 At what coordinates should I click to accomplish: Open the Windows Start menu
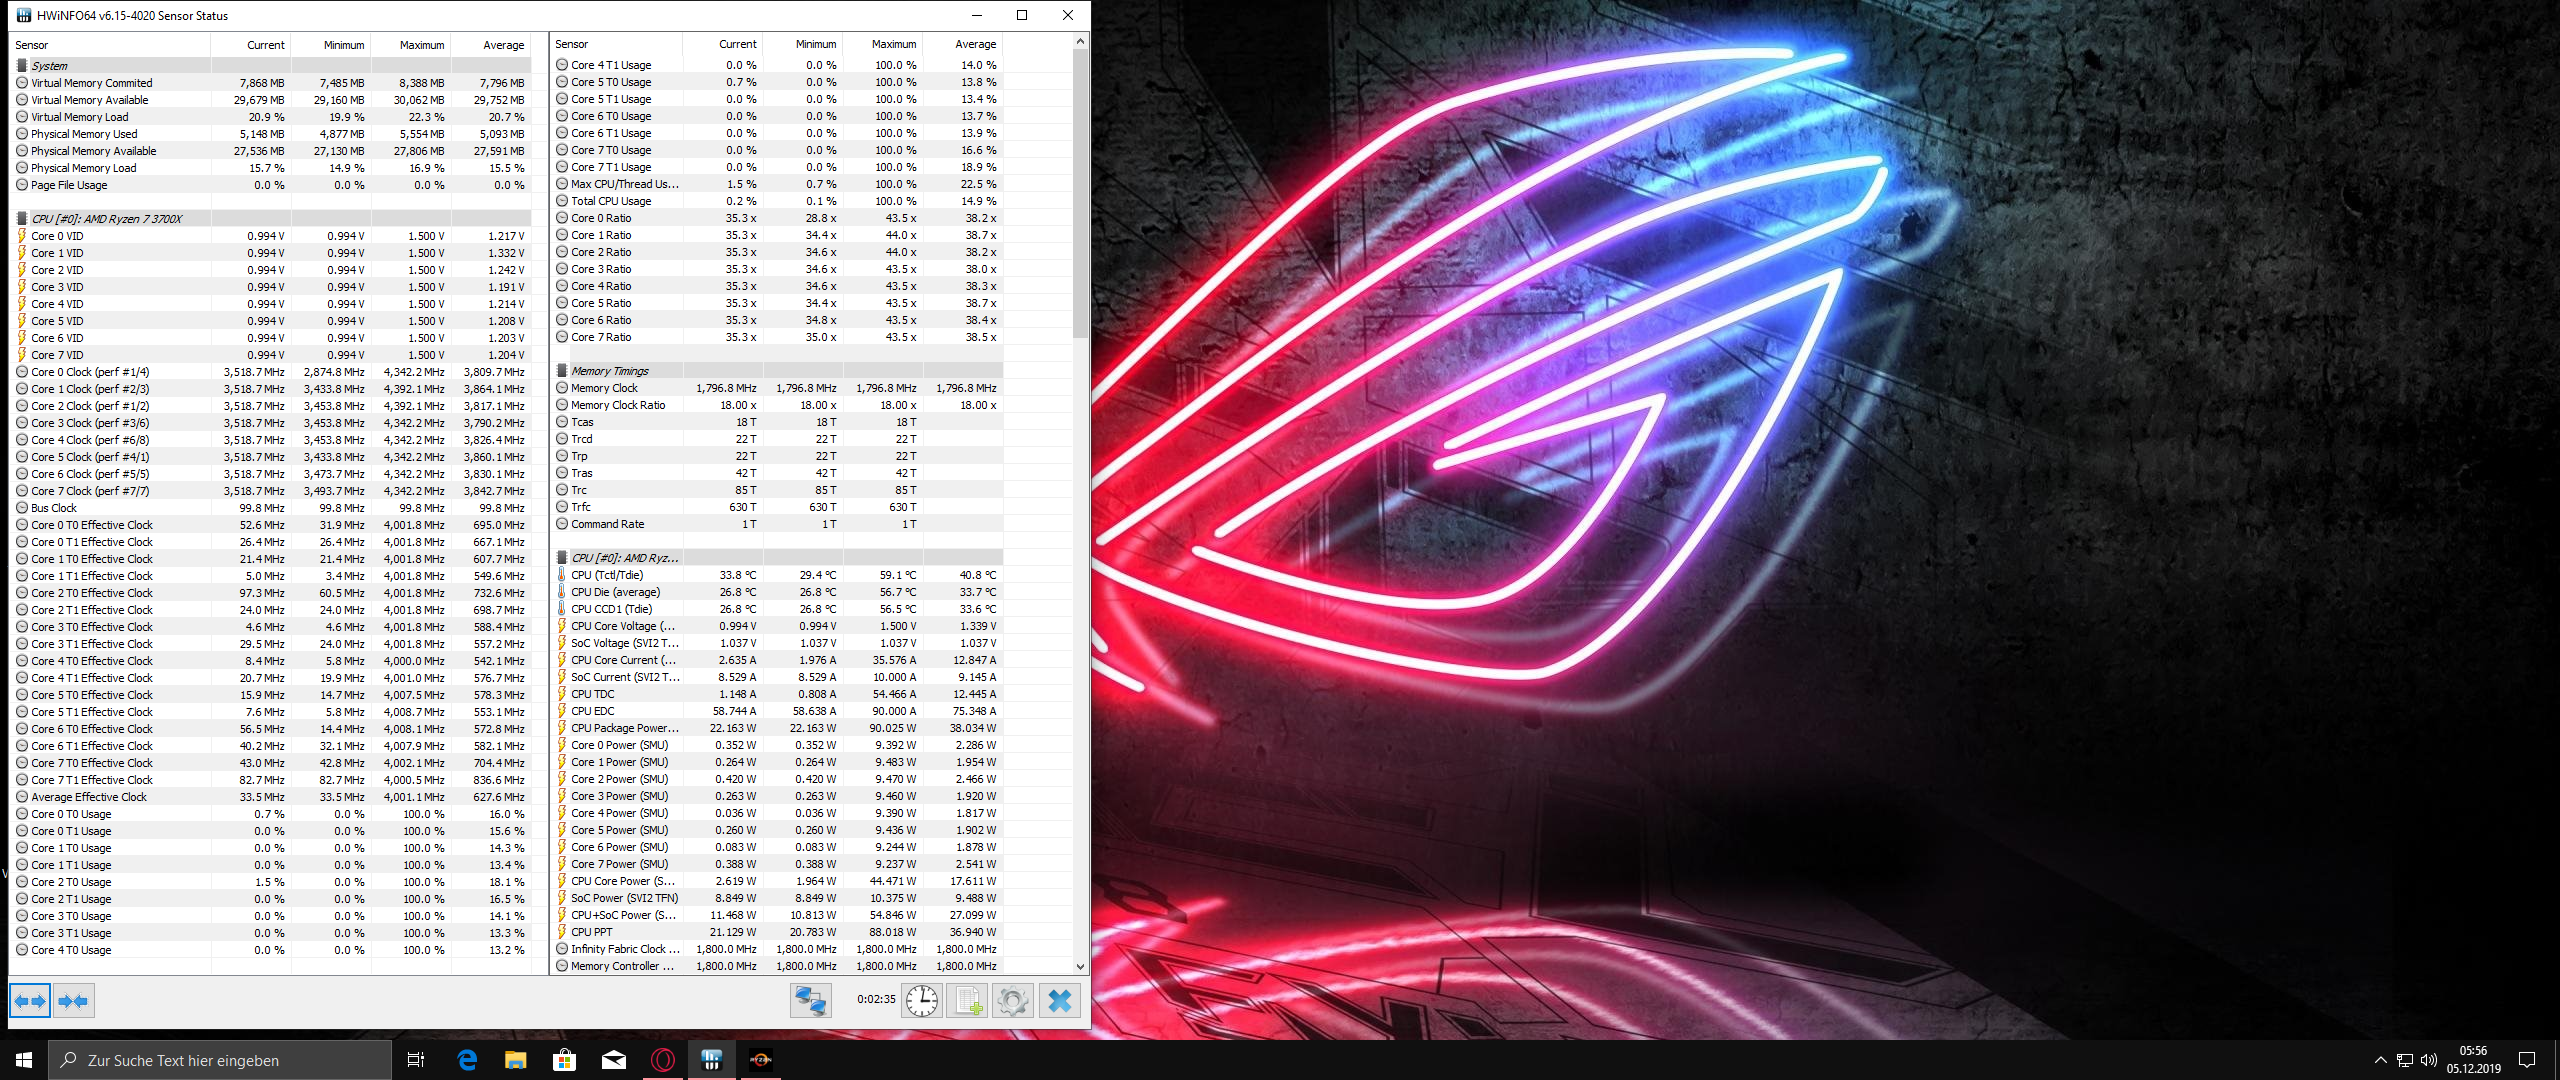click(24, 1060)
